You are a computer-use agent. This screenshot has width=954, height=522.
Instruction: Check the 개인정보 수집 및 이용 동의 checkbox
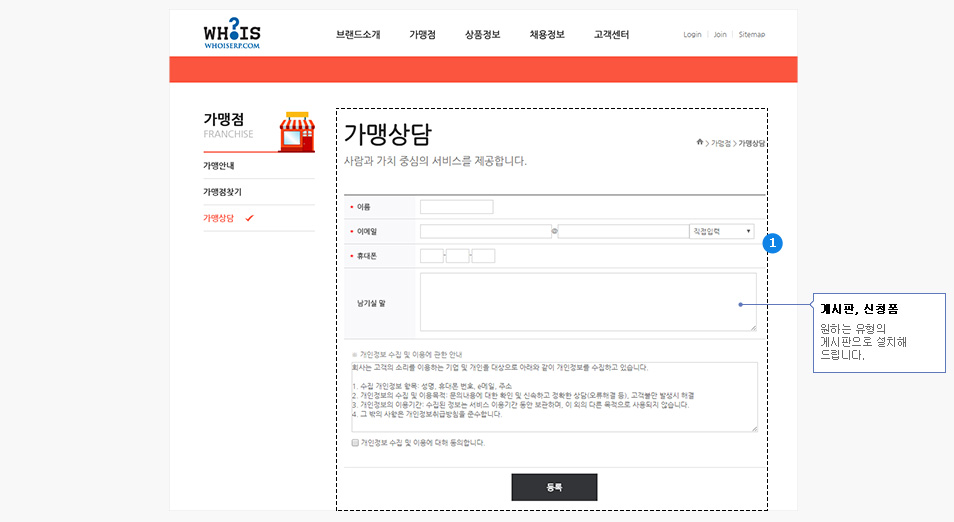[x=355, y=442]
